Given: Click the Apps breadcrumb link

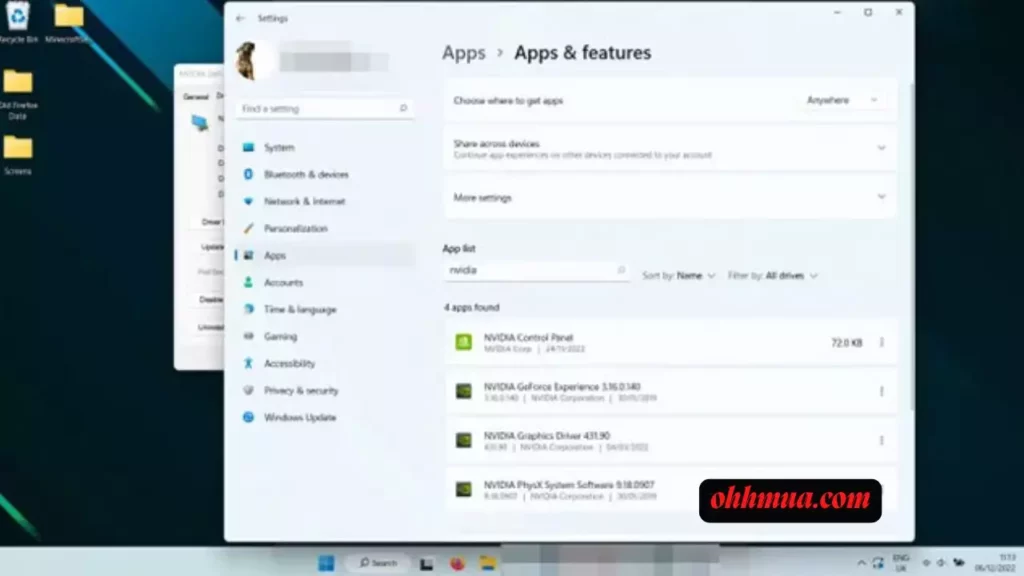Looking at the screenshot, I should (x=464, y=53).
